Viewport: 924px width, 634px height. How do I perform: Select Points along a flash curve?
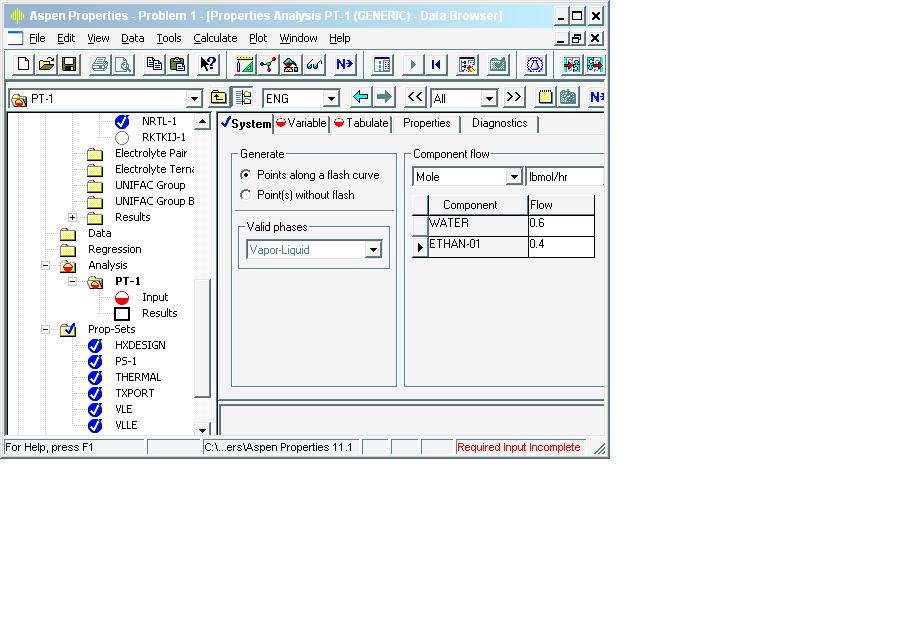click(311, 175)
